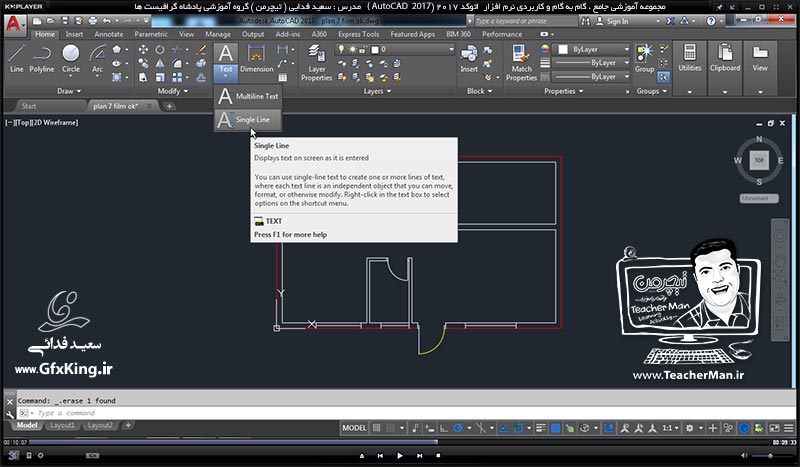Select Multiline Text from menu
Image resolution: width=800 pixels, height=467 pixels.
248,96
